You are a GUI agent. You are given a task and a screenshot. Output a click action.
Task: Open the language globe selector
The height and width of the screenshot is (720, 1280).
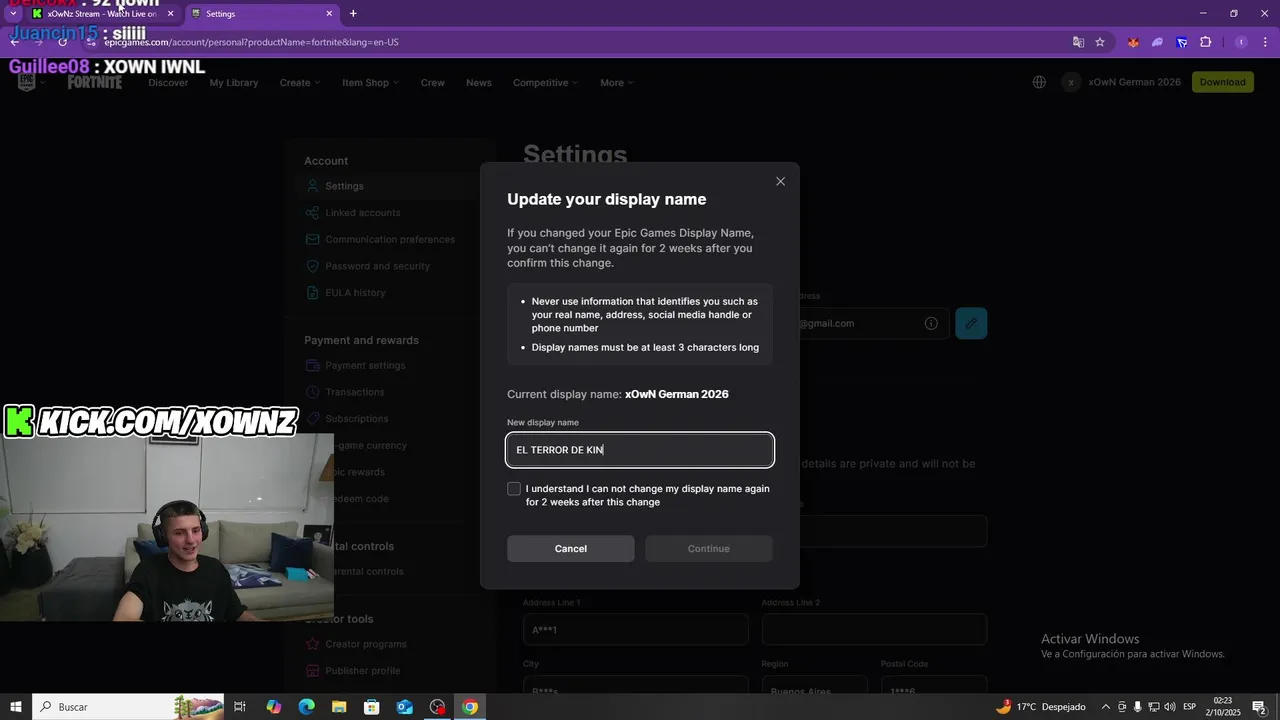click(x=1039, y=82)
